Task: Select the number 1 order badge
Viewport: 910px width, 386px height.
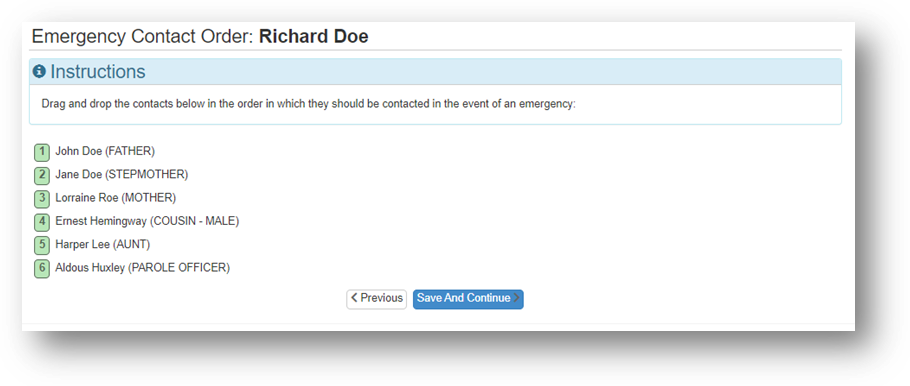Action: [x=42, y=153]
